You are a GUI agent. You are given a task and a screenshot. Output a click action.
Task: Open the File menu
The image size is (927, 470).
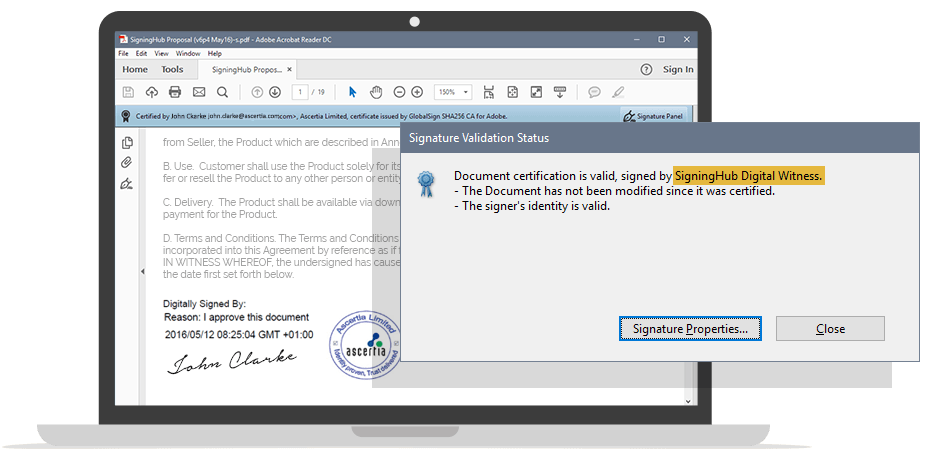coord(124,53)
